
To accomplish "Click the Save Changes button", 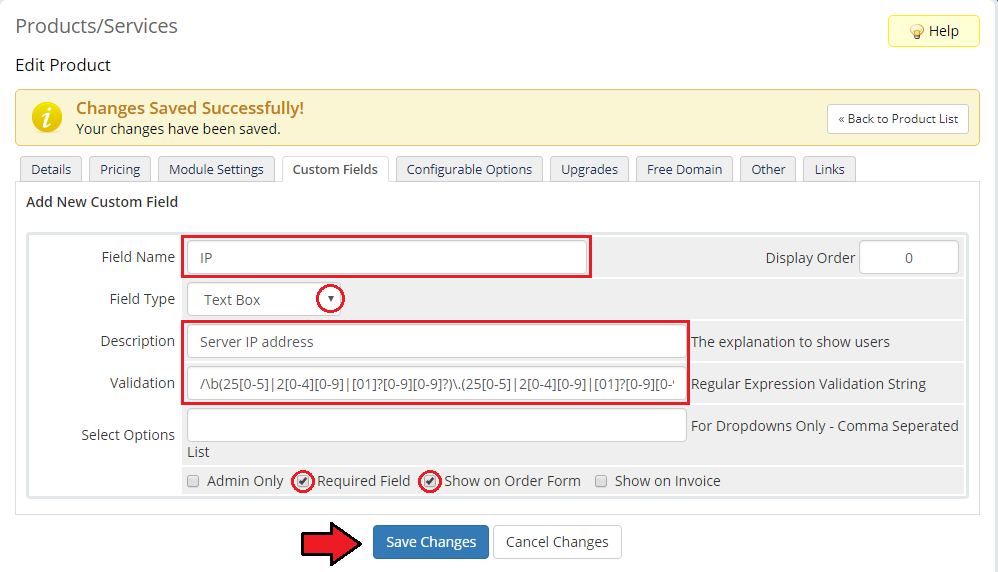I will (x=431, y=542).
